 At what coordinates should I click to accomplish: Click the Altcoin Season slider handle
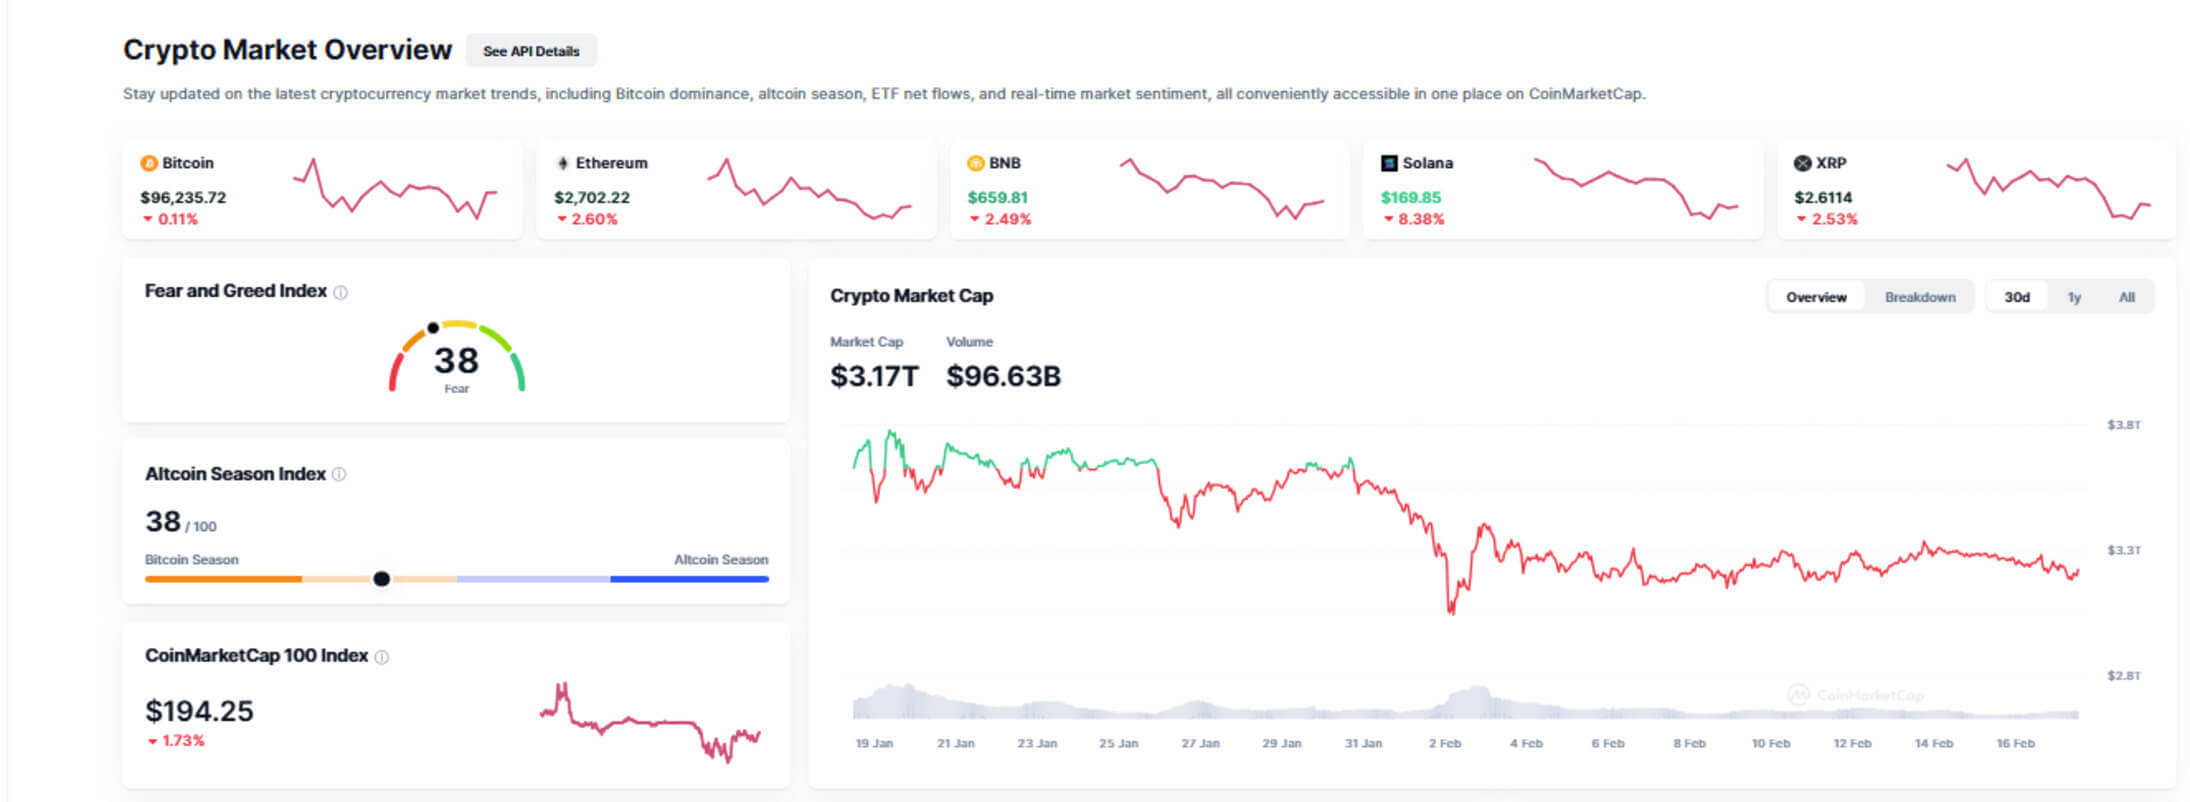coord(381,579)
